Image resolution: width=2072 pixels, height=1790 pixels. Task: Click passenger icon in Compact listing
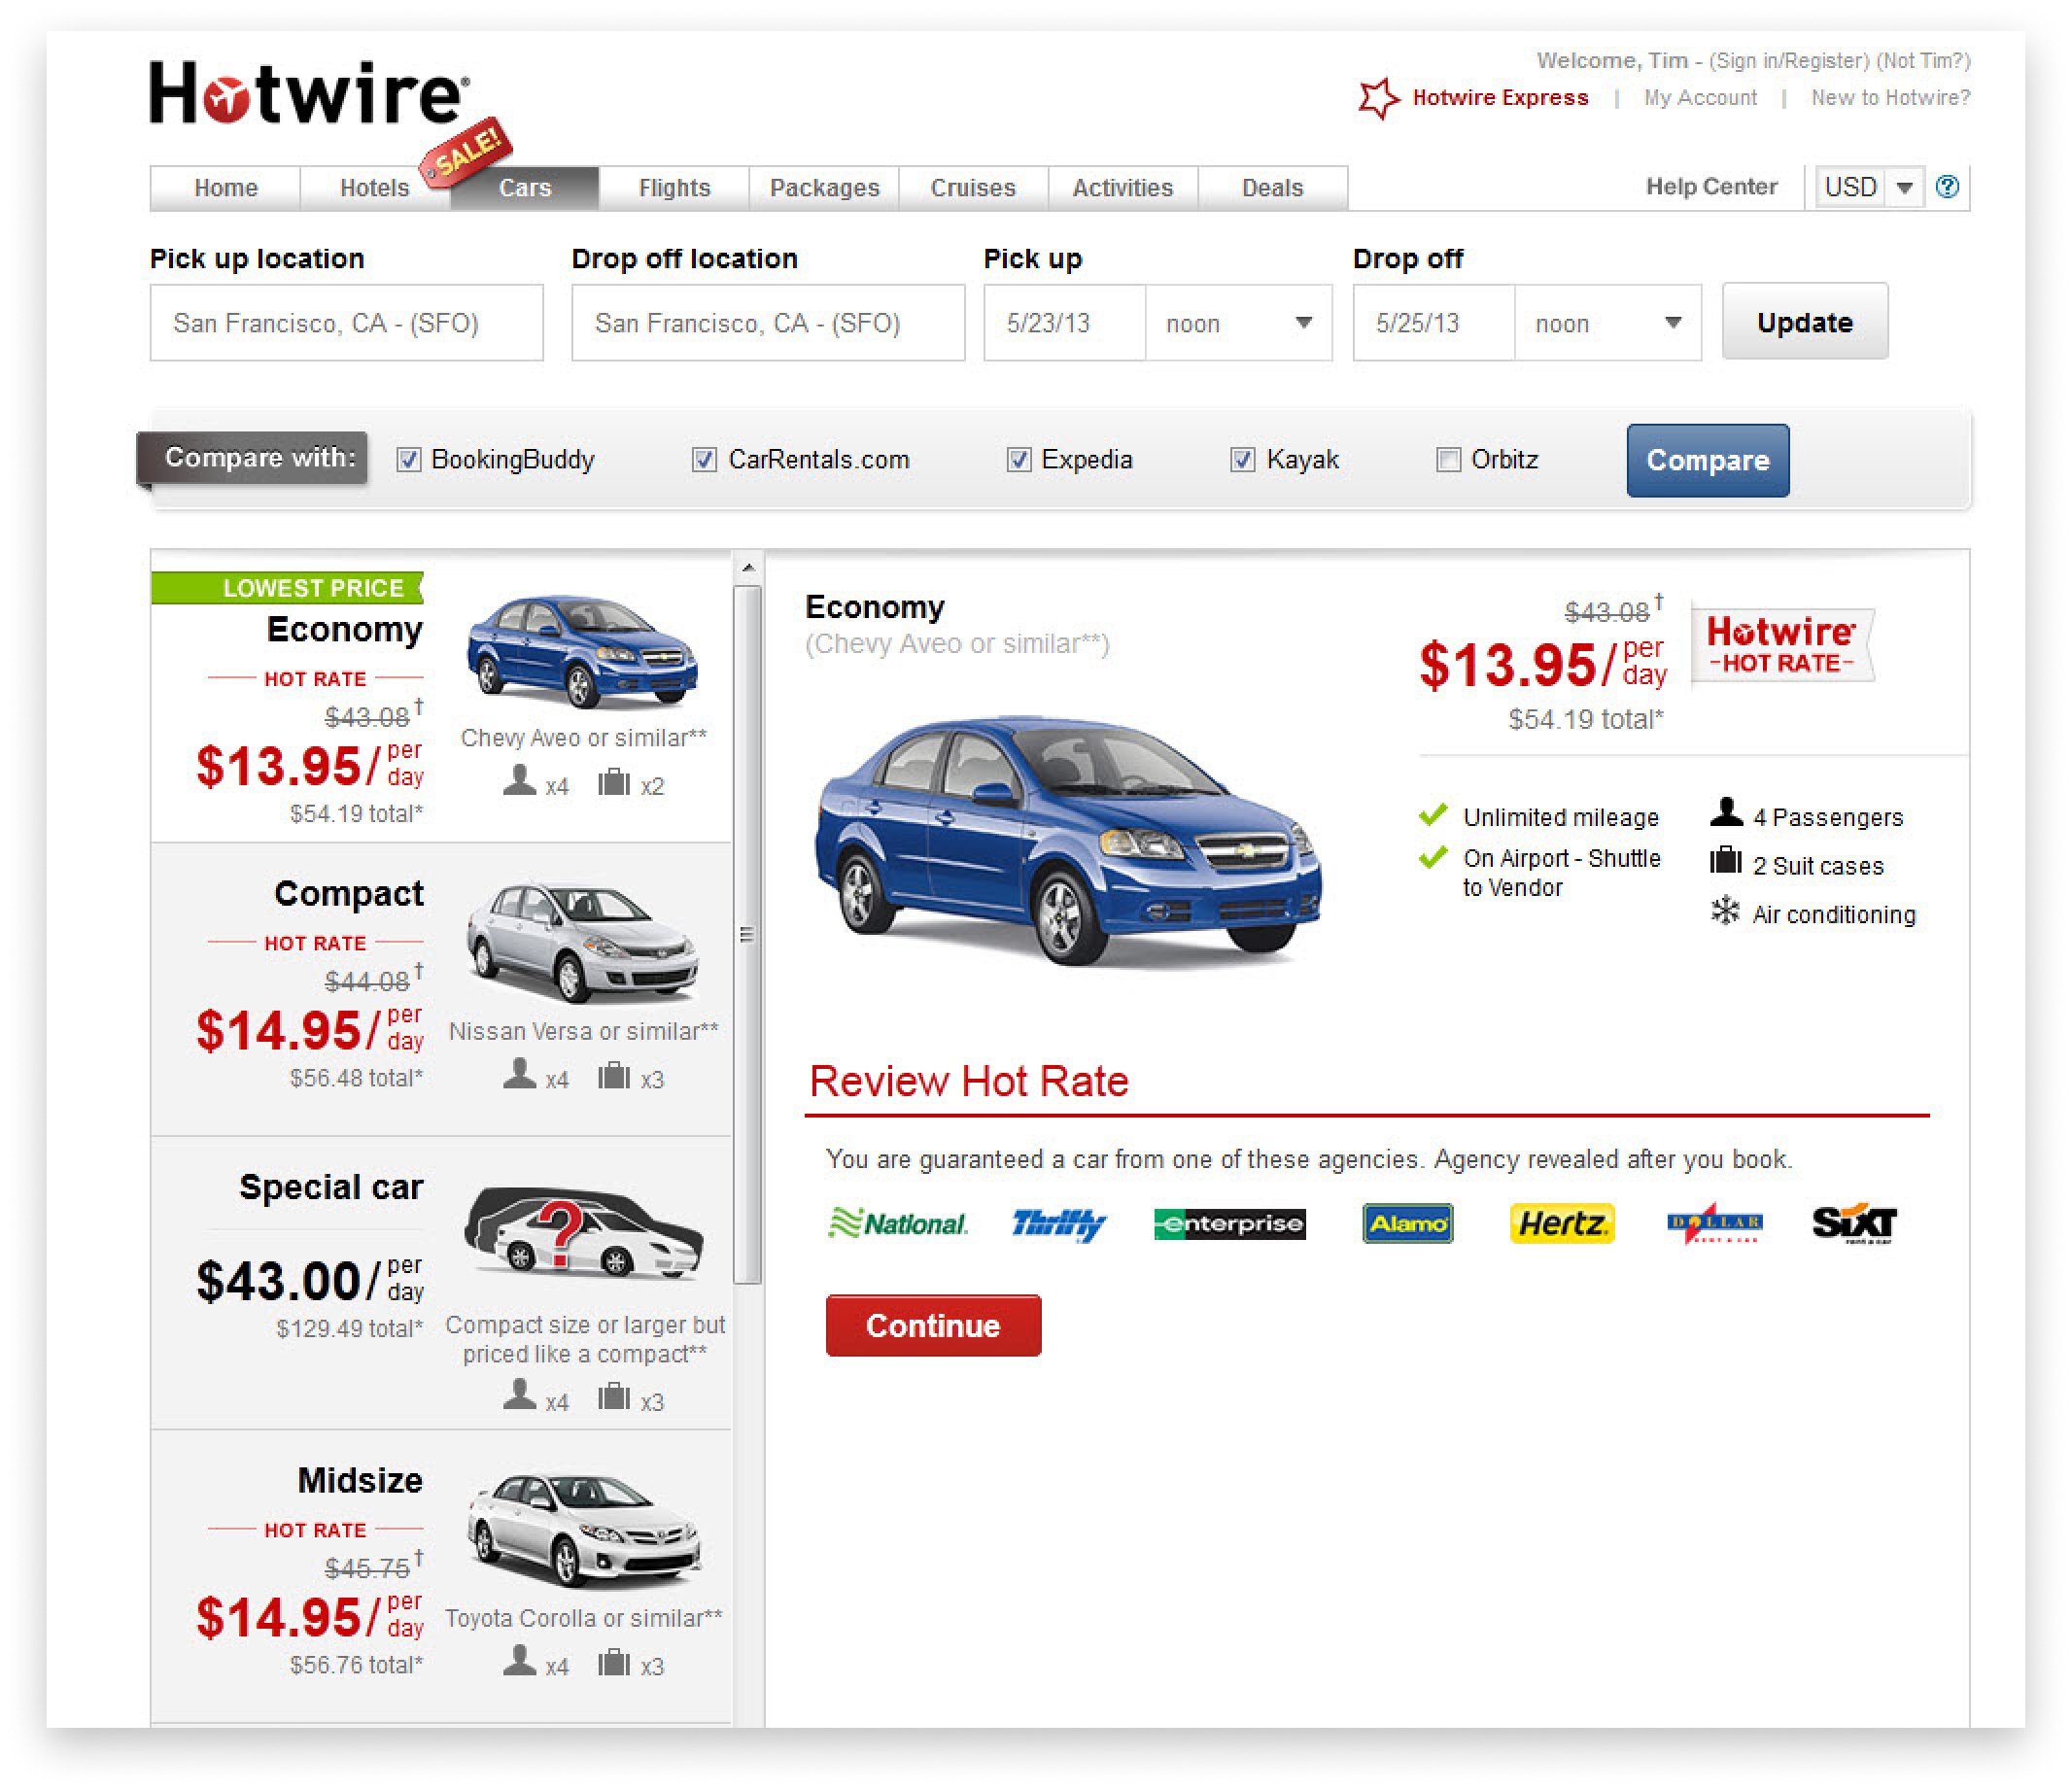pyautogui.click(x=519, y=1073)
